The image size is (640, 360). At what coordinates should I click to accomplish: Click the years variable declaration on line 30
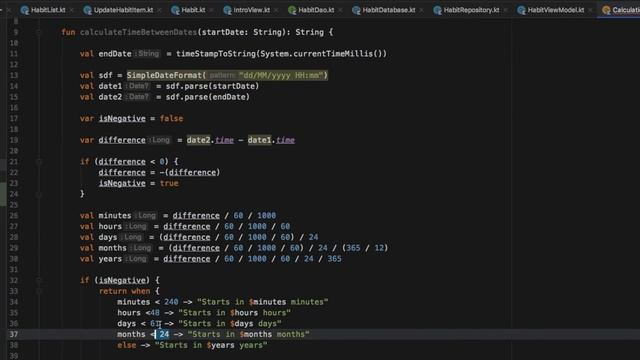tap(110, 259)
